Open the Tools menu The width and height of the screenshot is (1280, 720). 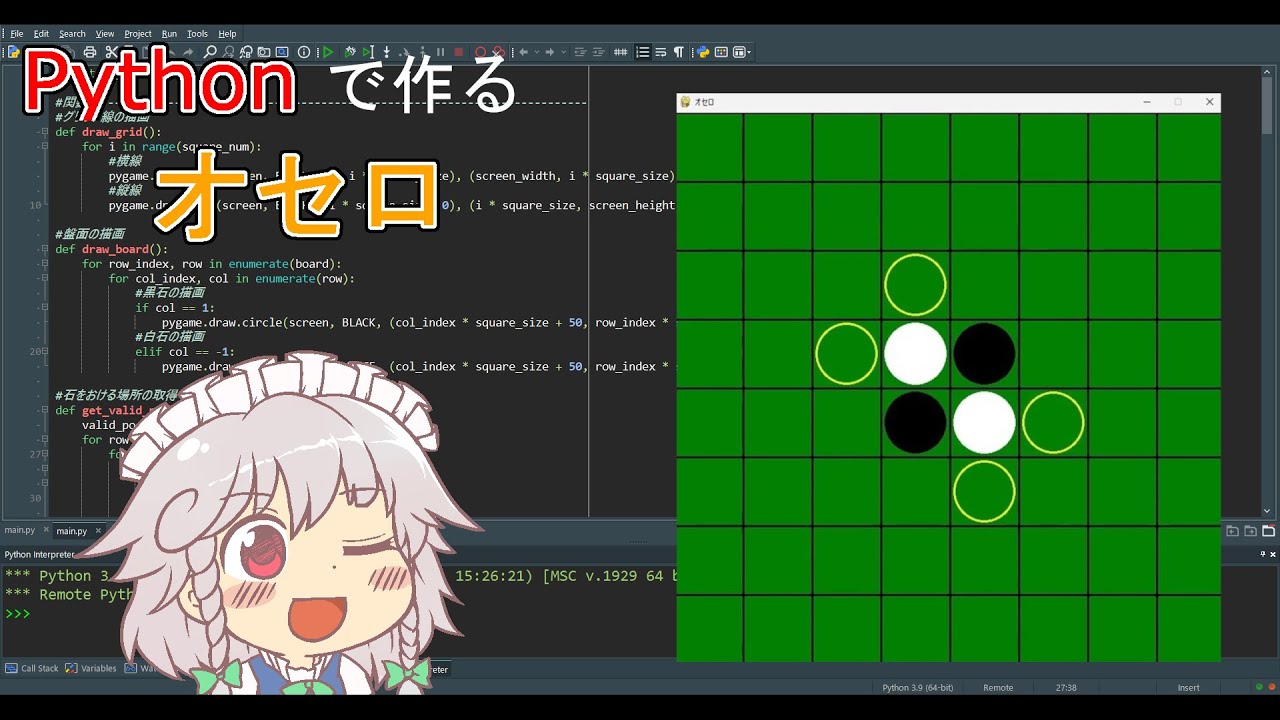coord(198,33)
